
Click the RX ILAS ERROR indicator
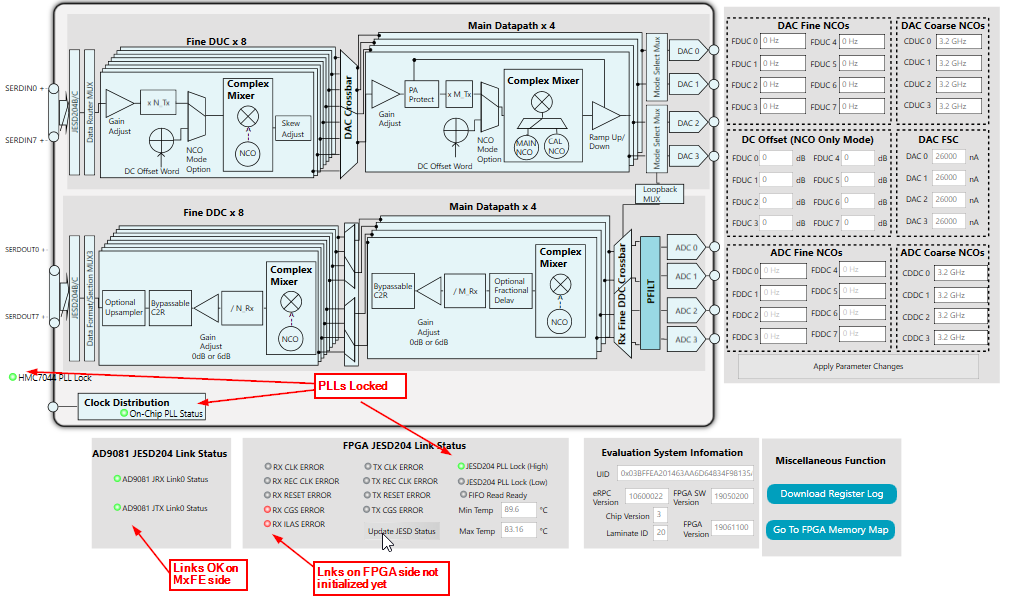[267, 524]
